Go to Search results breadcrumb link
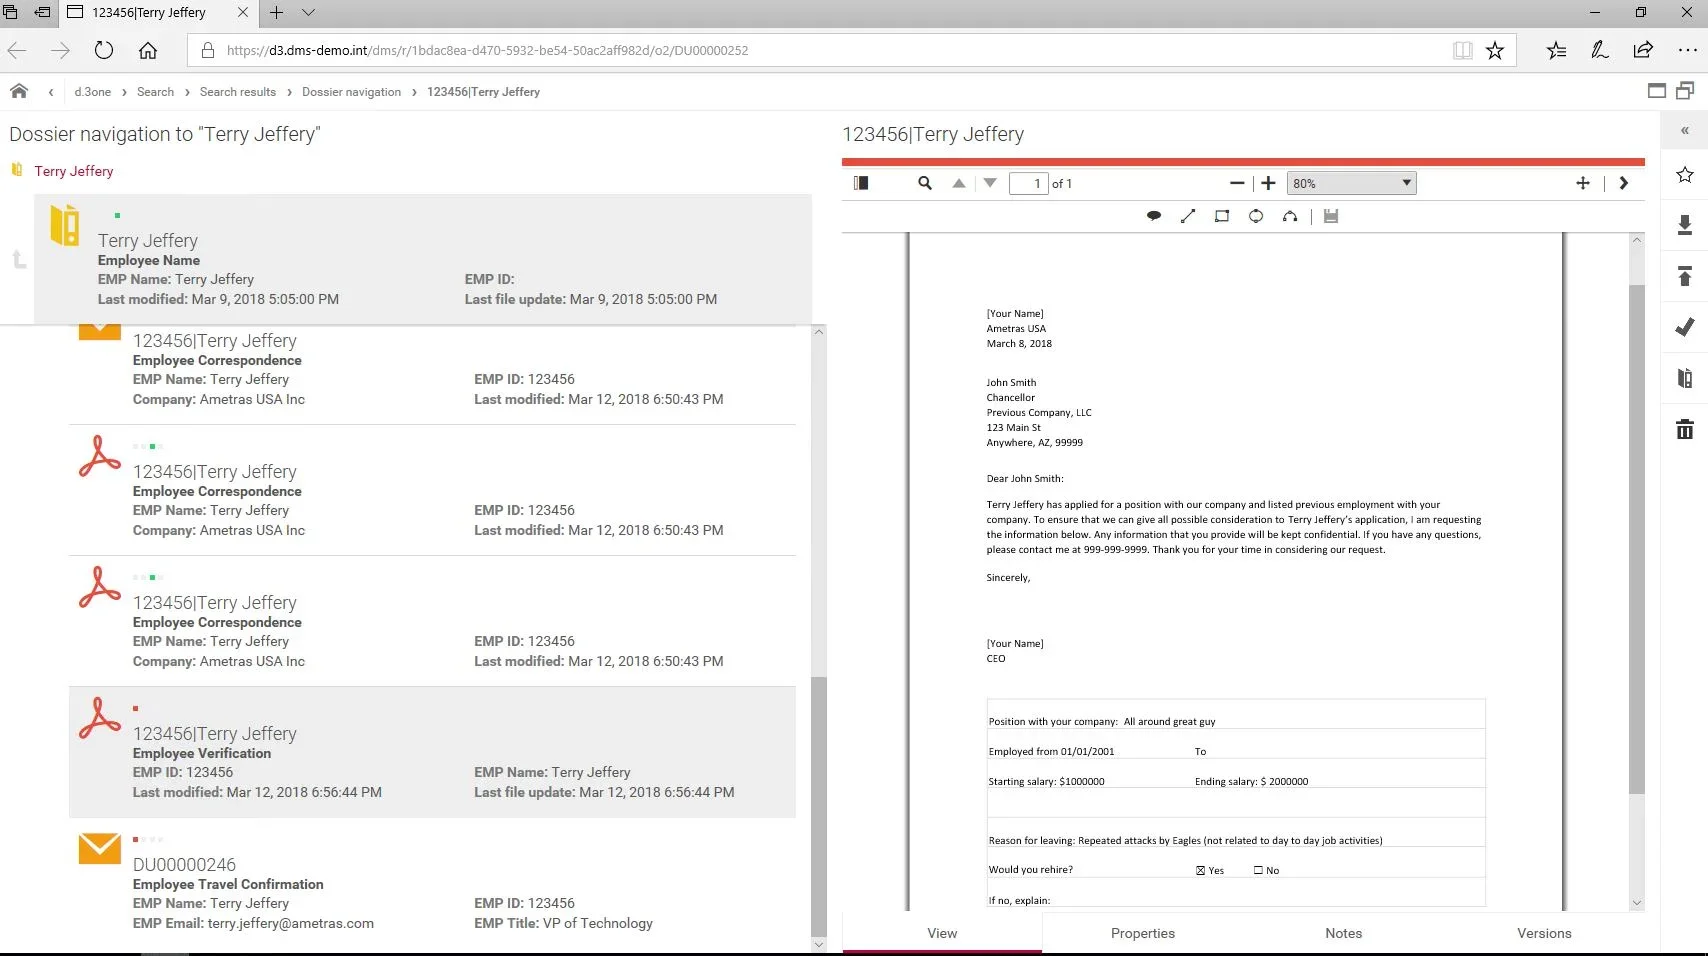The image size is (1708, 956). (238, 92)
